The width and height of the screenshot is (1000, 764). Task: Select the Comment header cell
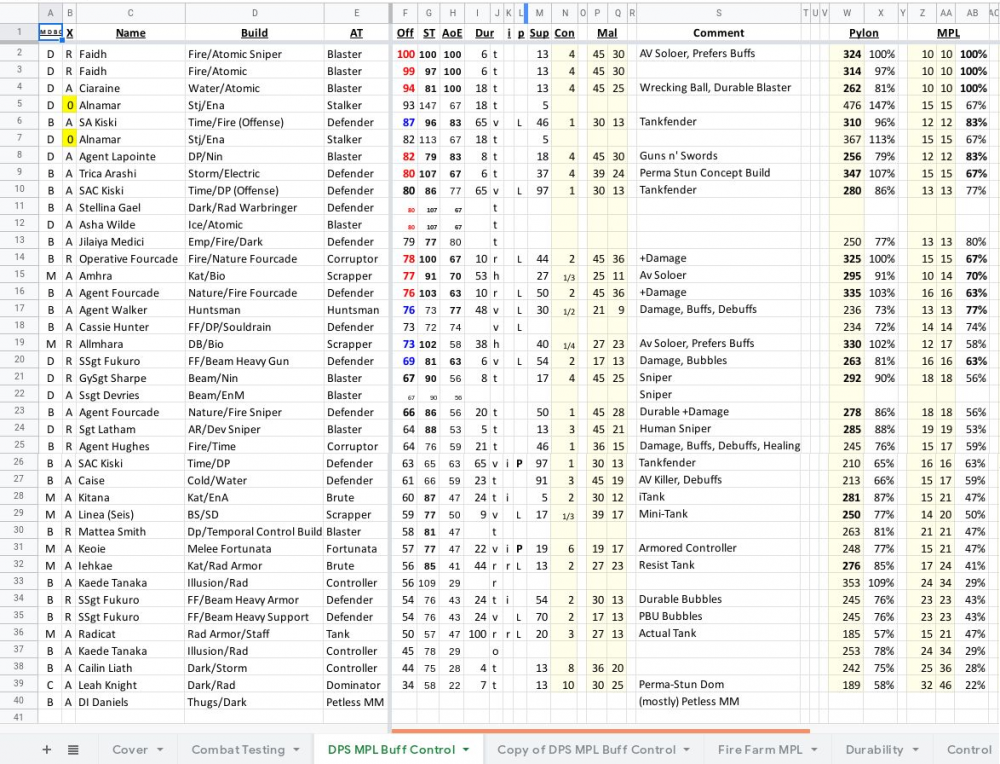718,33
